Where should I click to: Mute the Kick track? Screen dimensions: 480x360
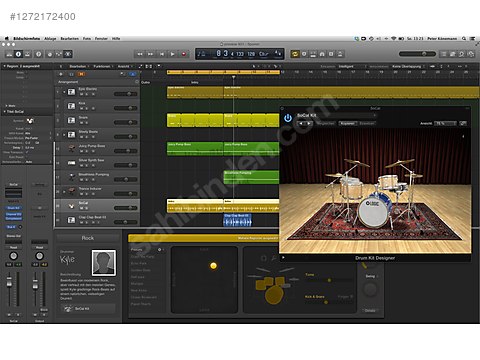point(82,108)
